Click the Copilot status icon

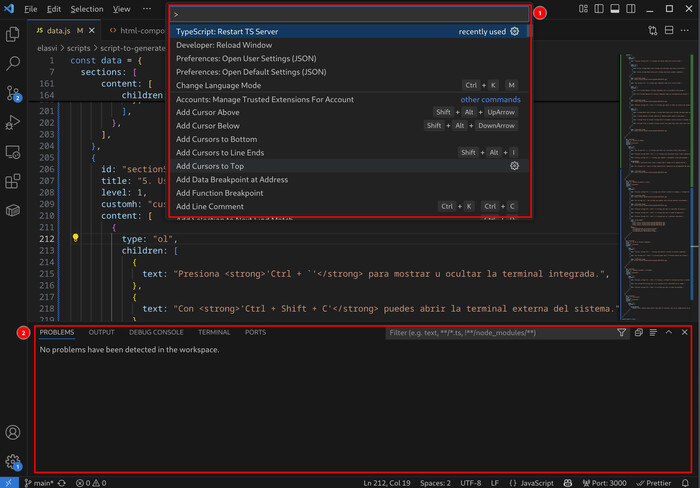[568, 483]
